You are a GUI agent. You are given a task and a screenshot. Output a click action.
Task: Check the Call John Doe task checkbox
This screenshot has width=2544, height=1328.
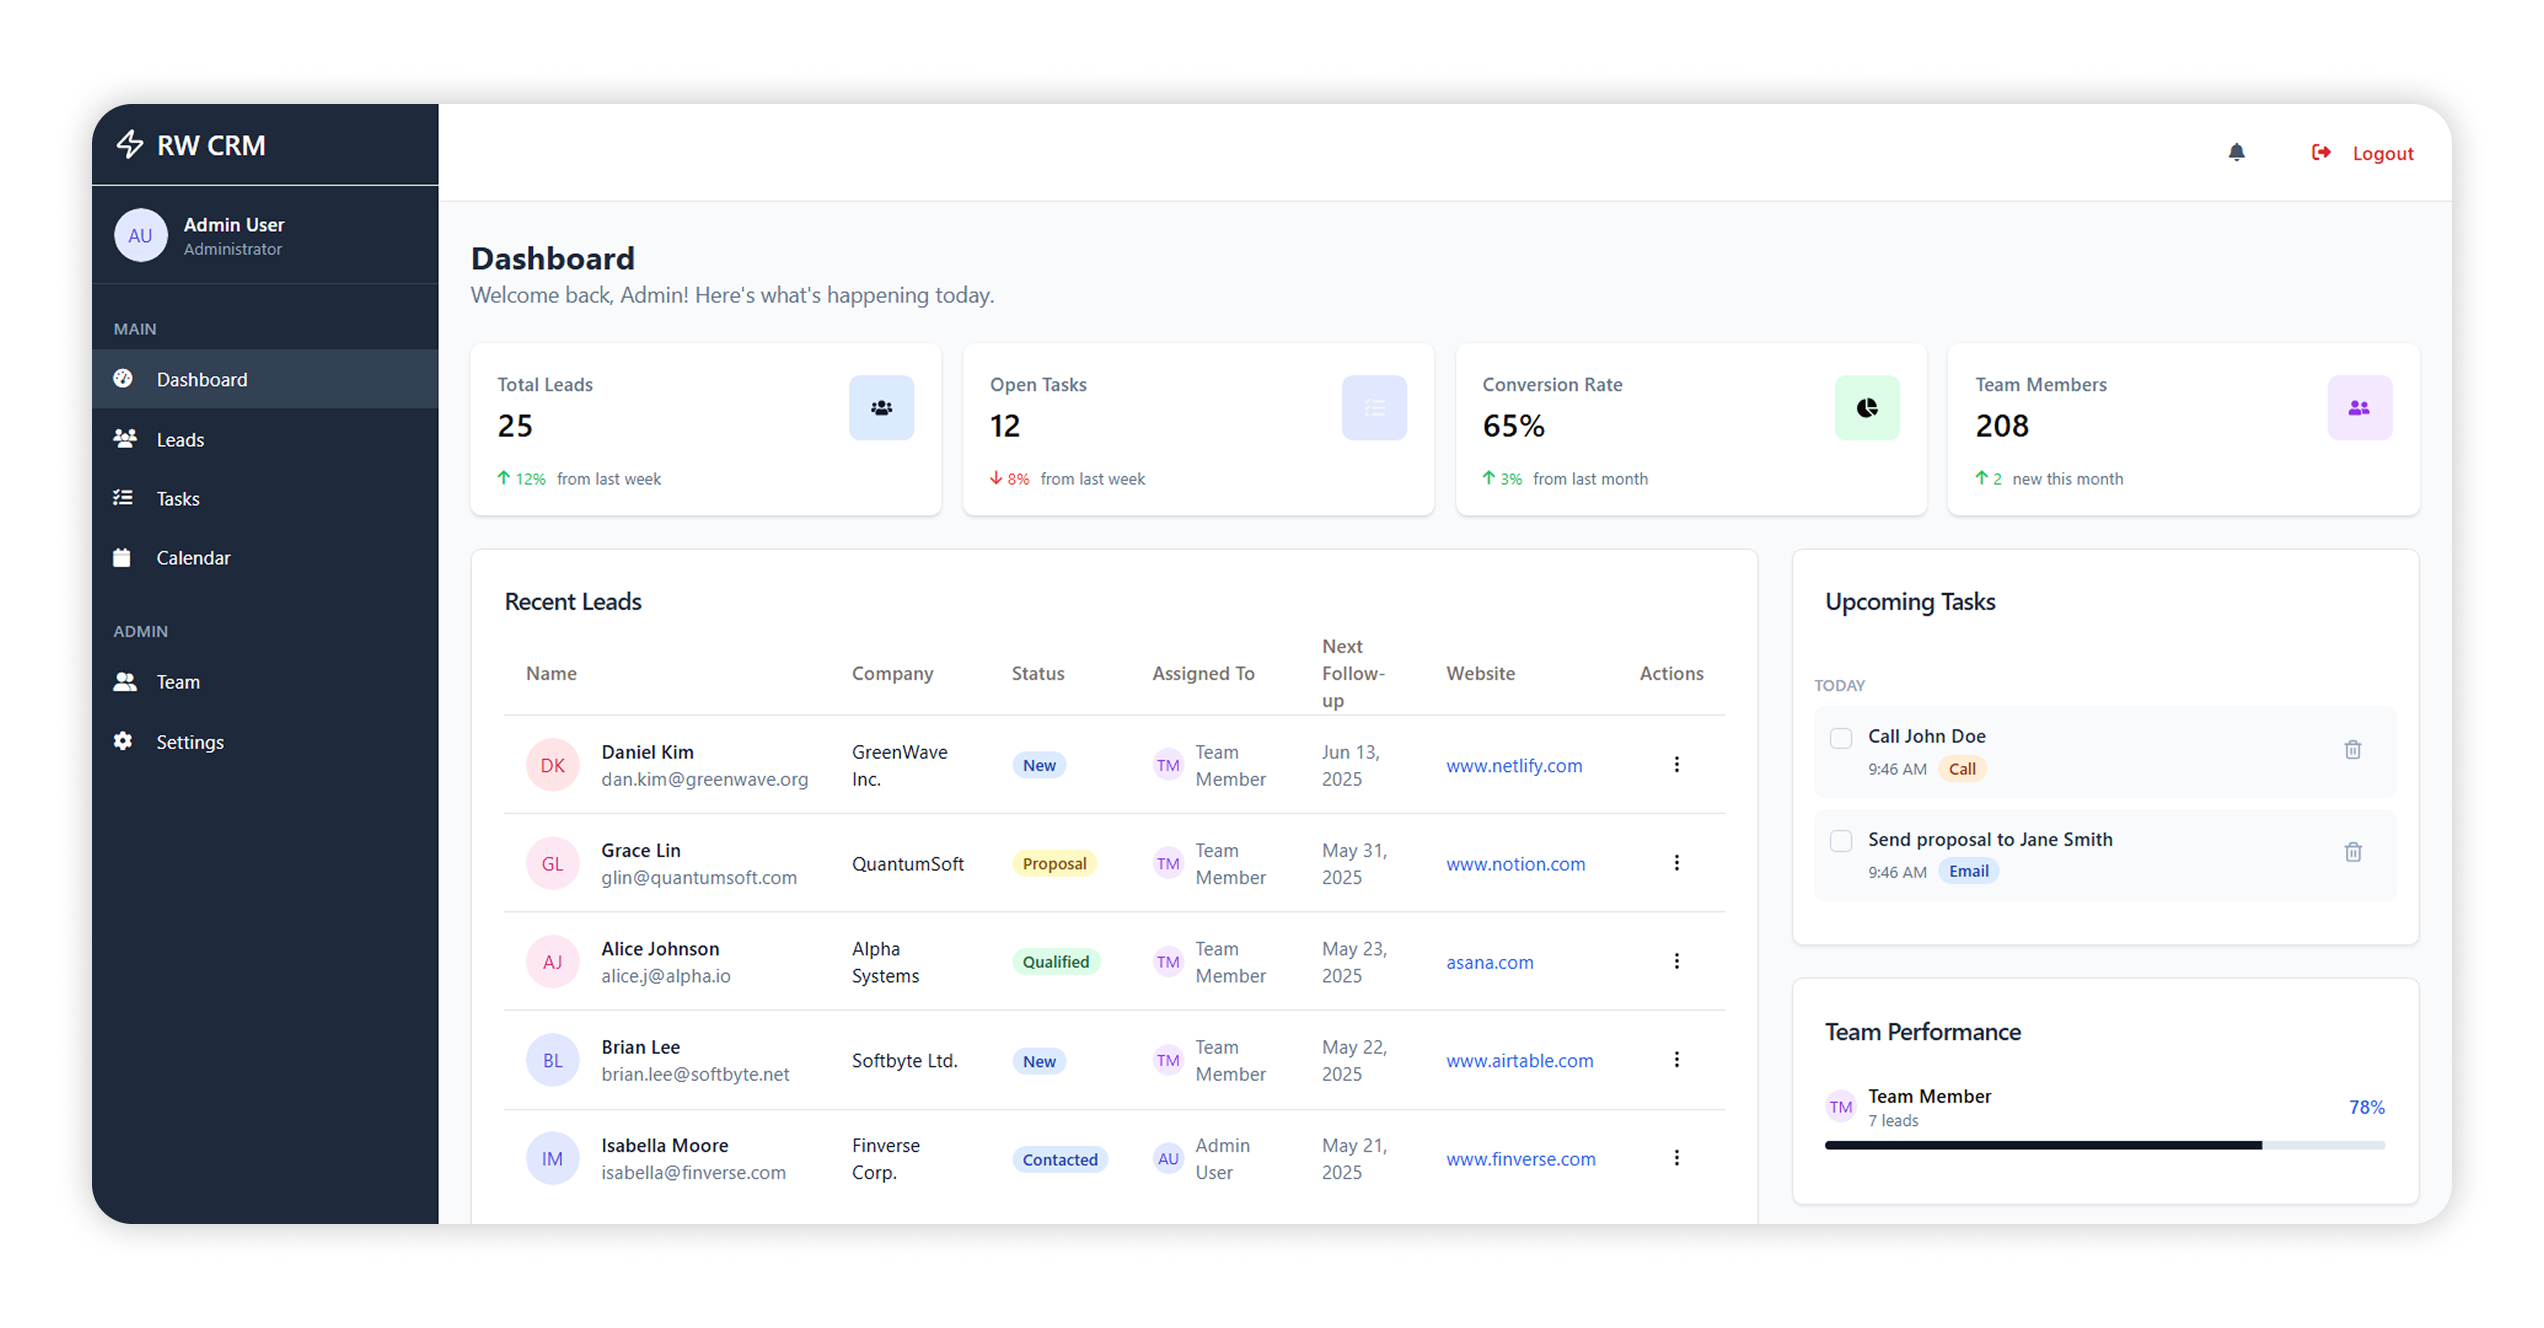click(1840, 738)
